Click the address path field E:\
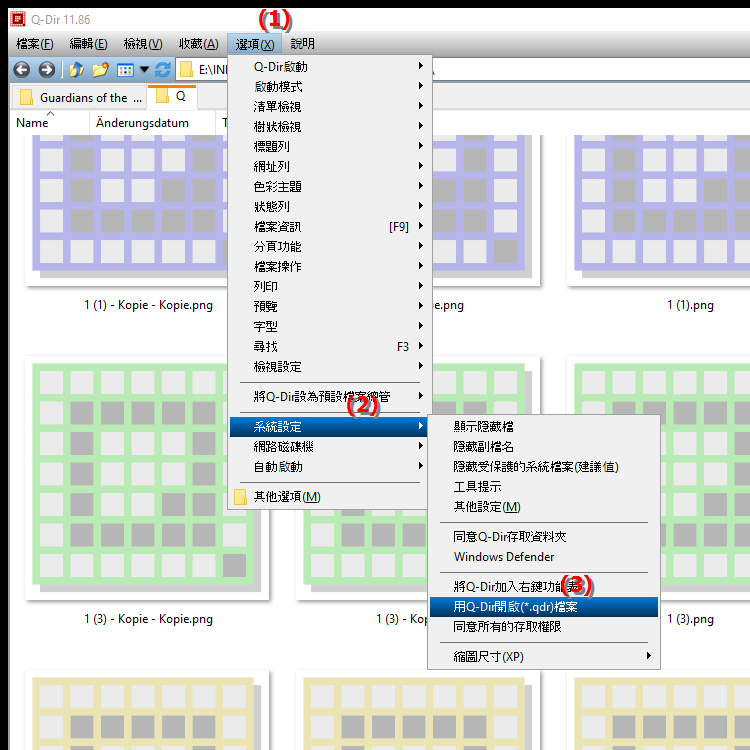Image resolution: width=750 pixels, height=750 pixels. (x=463, y=70)
